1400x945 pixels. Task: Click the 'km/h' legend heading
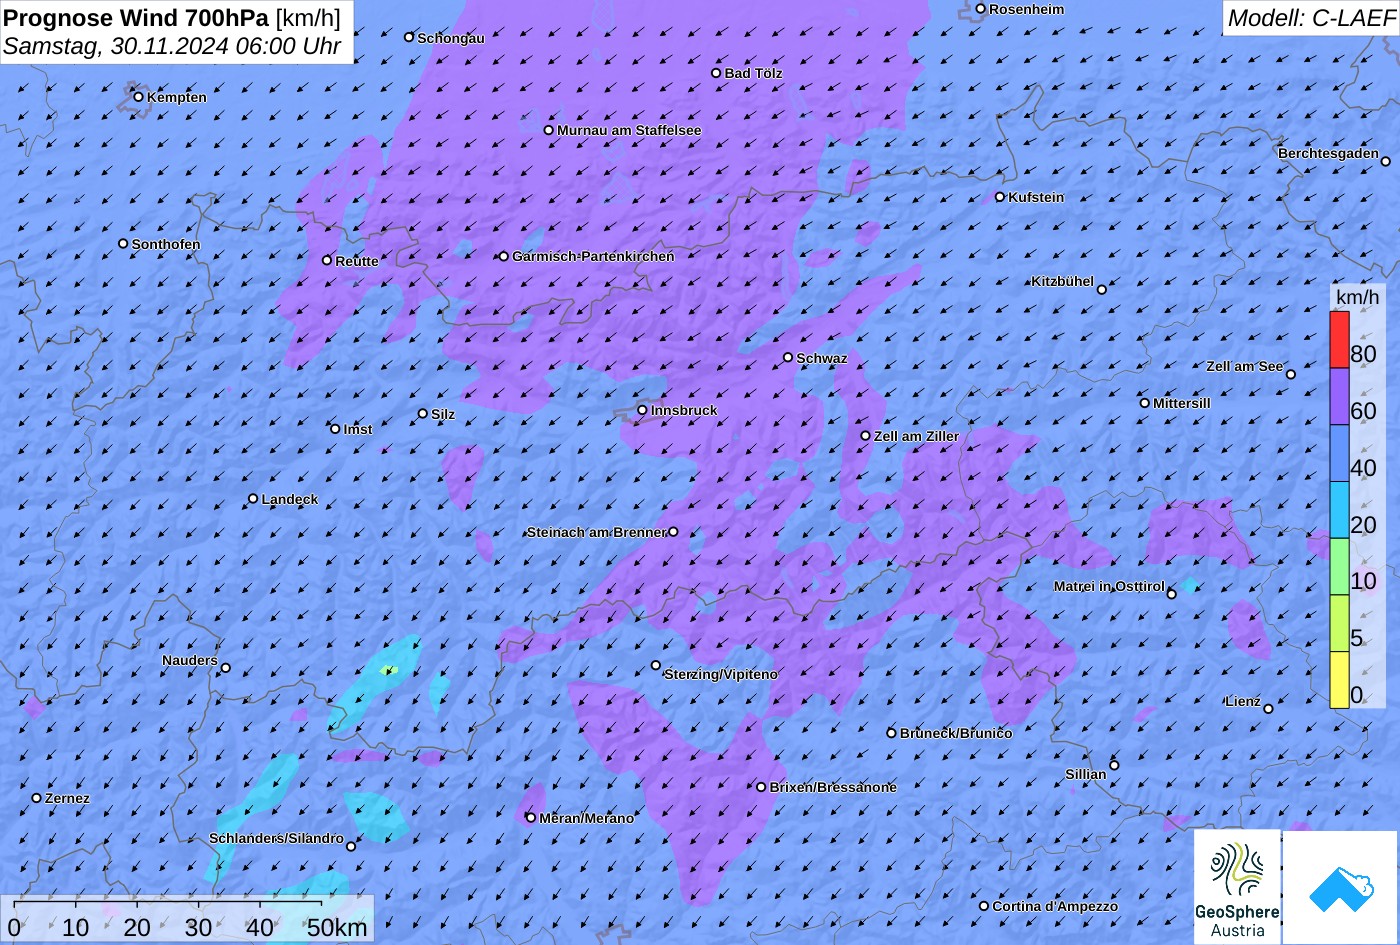[1357, 298]
